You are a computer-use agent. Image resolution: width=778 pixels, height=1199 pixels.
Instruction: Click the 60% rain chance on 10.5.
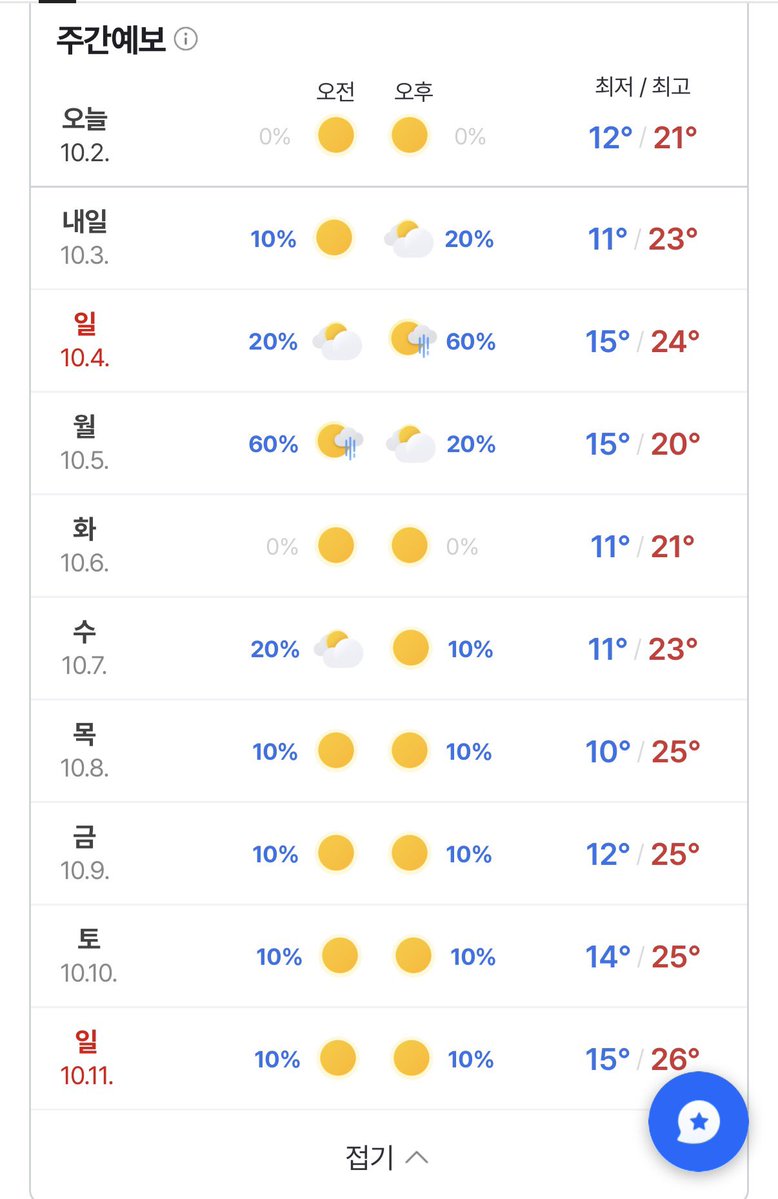tap(273, 444)
